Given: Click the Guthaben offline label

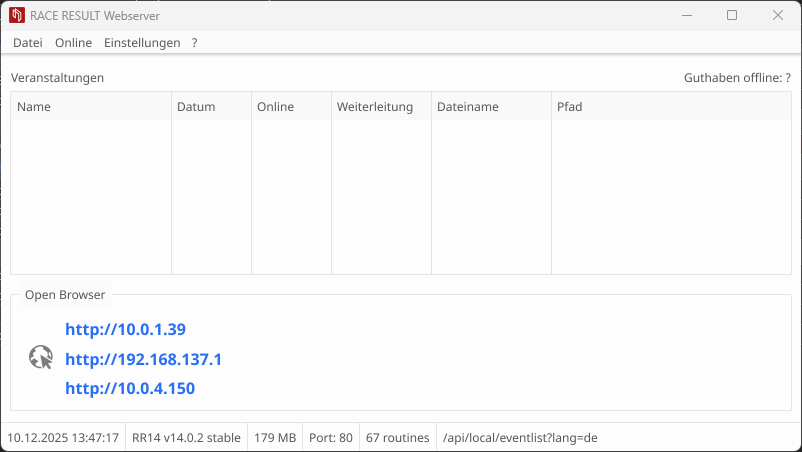Looking at the screenshot, I should coord(737,78).
